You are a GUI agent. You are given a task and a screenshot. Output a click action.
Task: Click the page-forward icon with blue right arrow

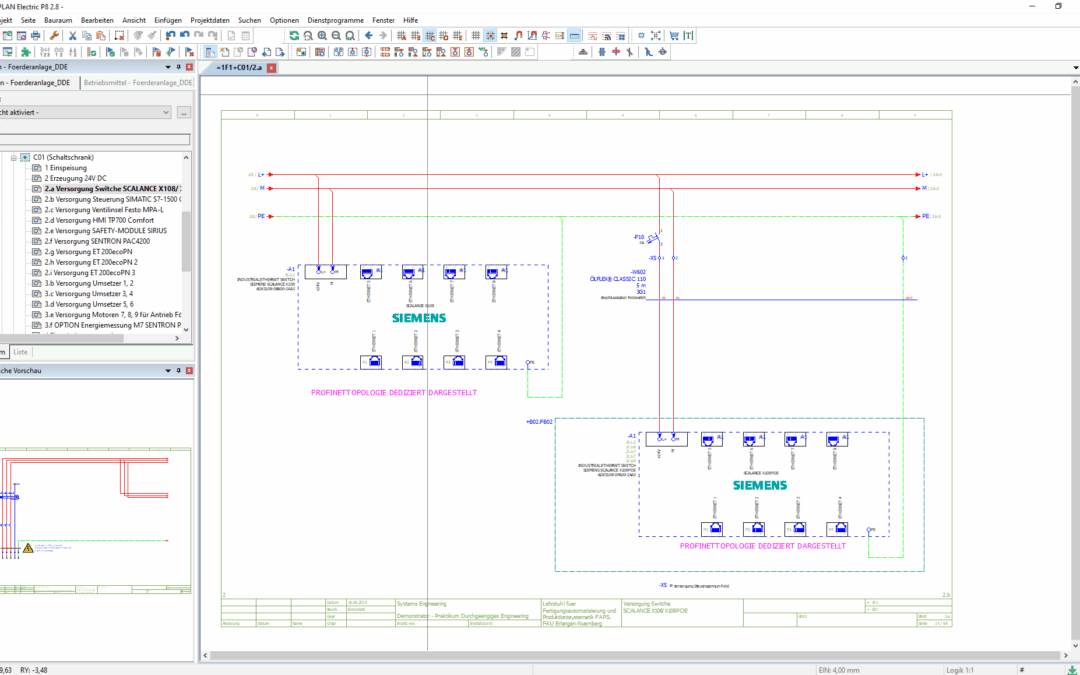tap(280, 52)
